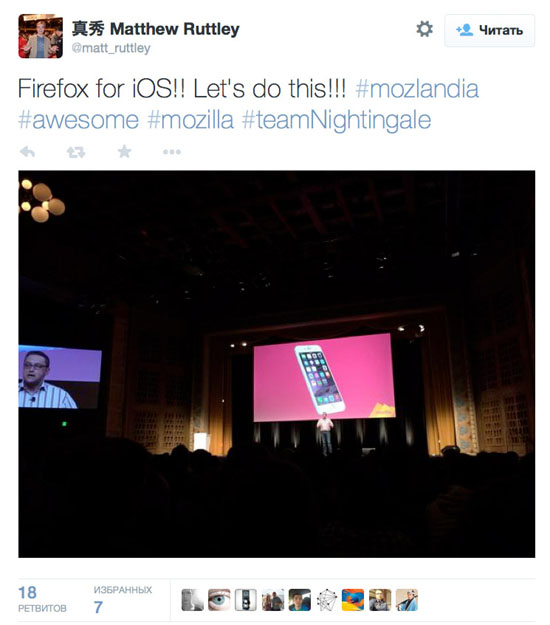
Task: View the 18 ретвитов retweets list
Action: [x=42, y=599]
